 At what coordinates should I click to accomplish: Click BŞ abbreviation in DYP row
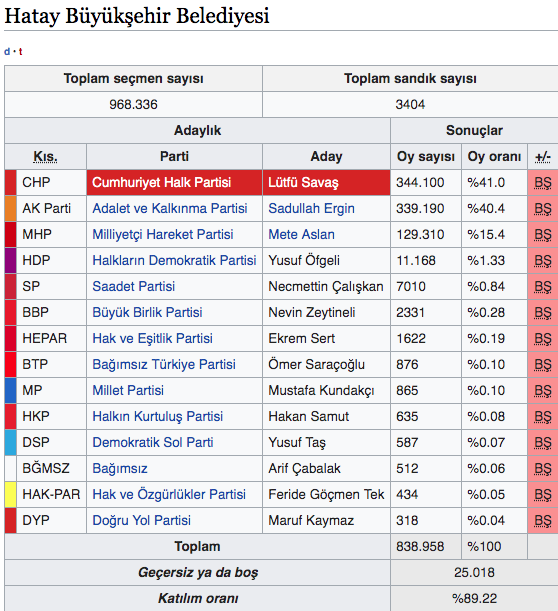click(x=543, y=521)
